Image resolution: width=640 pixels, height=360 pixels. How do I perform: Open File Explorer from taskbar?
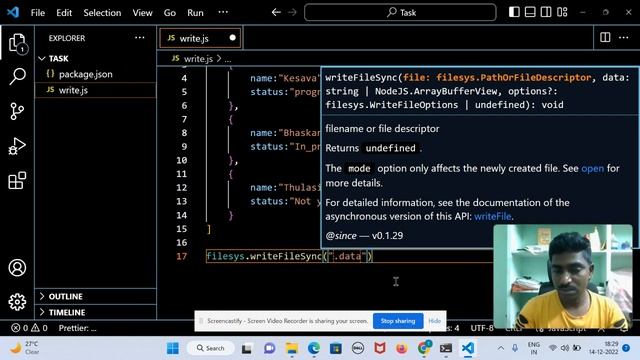(x=291, y=349)
